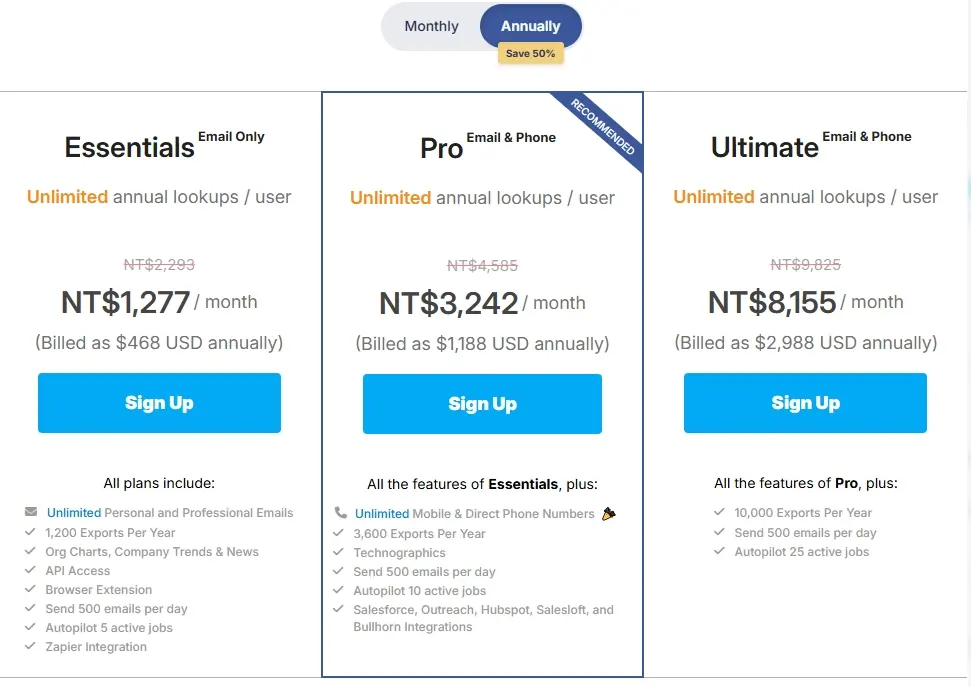This screenshot has height=687, width=971.
Task: Click the checkmark beside Technographics
Action: [339, 553]
